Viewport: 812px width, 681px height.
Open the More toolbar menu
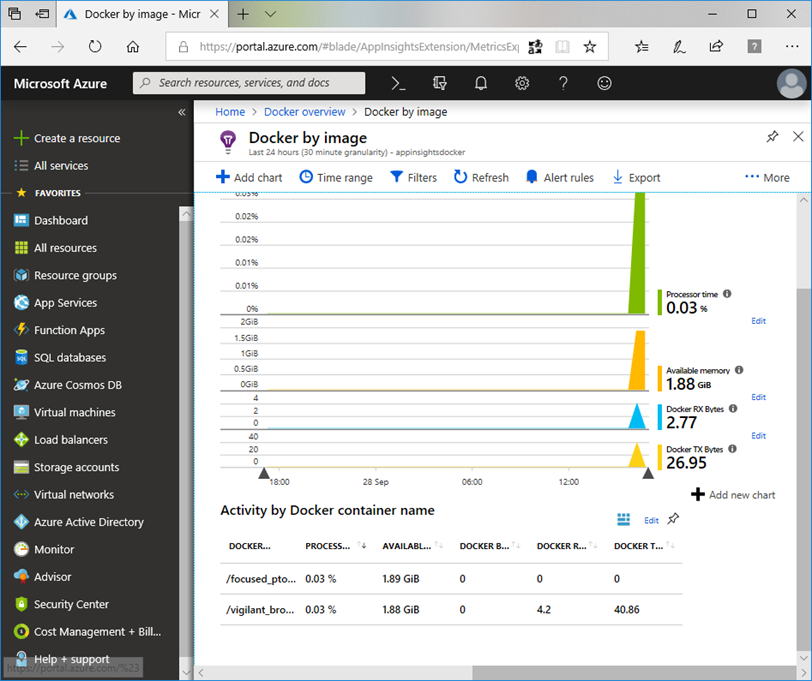(767, 178)
